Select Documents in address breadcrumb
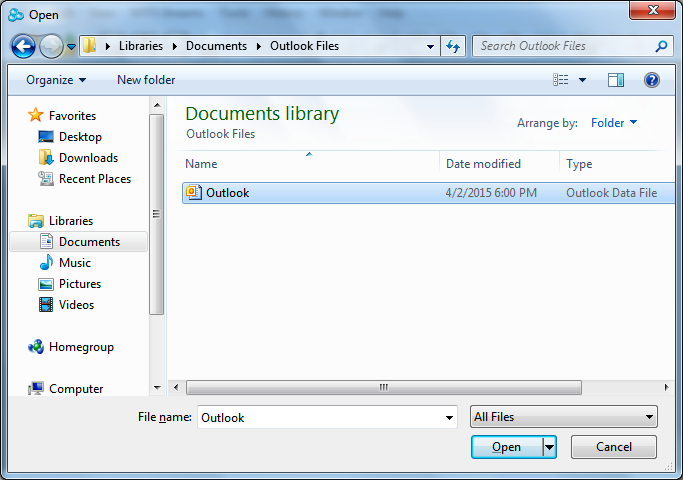This screenshot has height=480, width=683. 216,46
